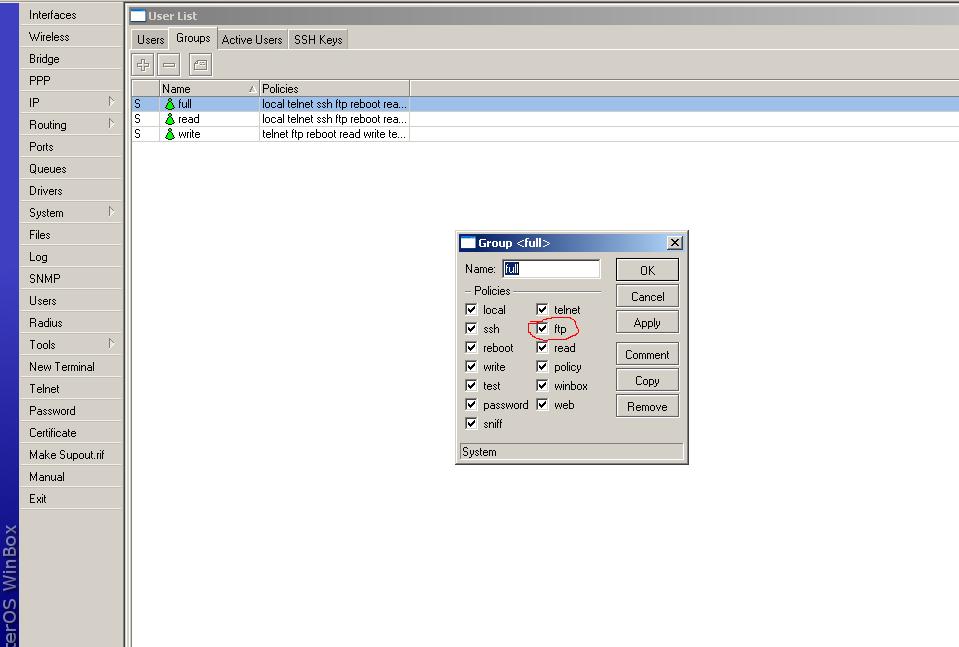
Task: Open the Radius section from the sidebar
Action: pos(48,322)
